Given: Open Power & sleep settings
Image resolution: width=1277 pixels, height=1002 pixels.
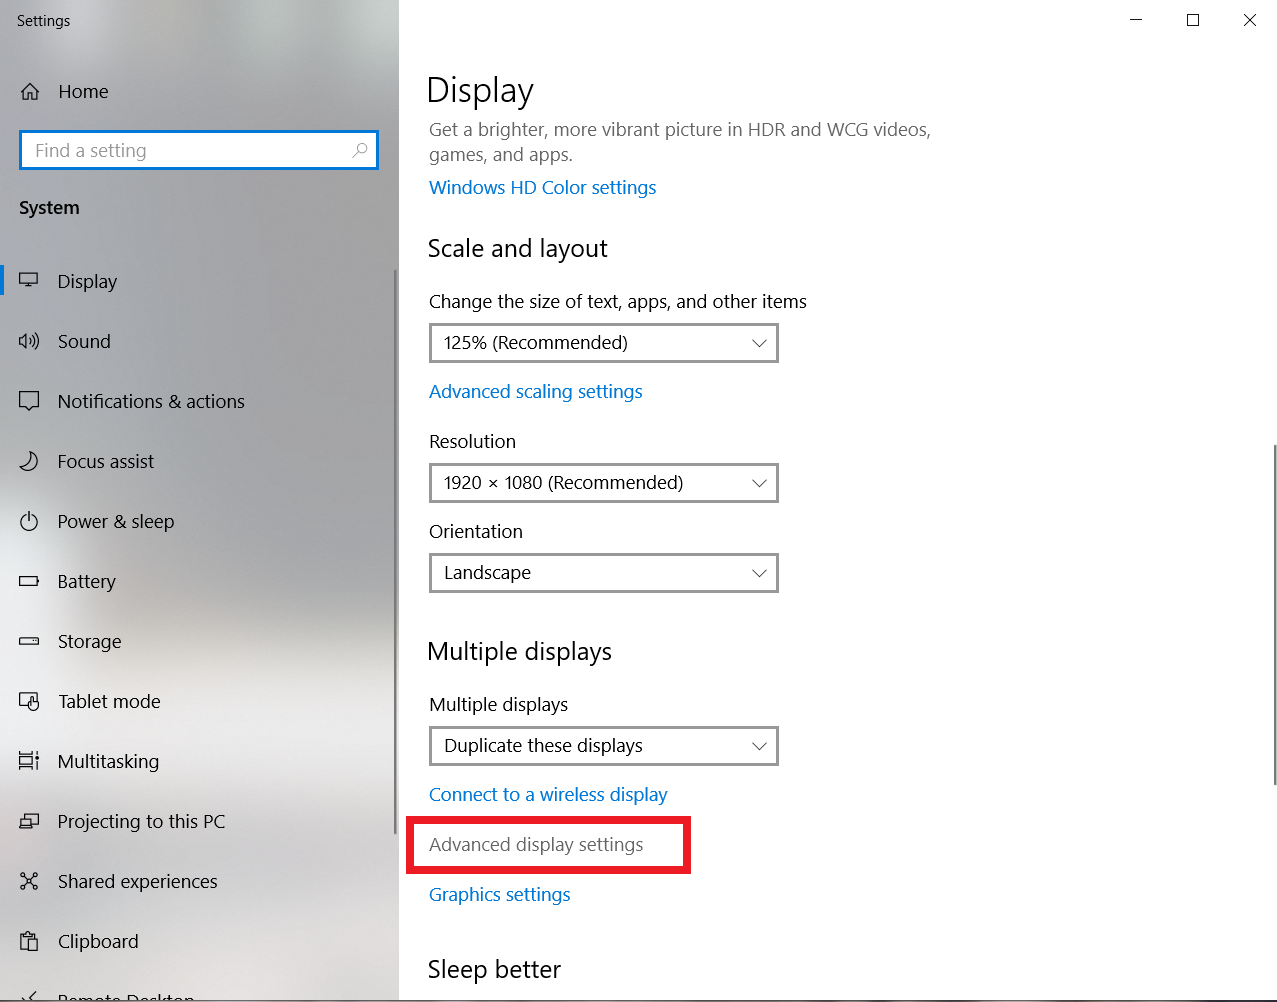Looking at the screenshot, I should pyautogui.click(x=198, y=521).
